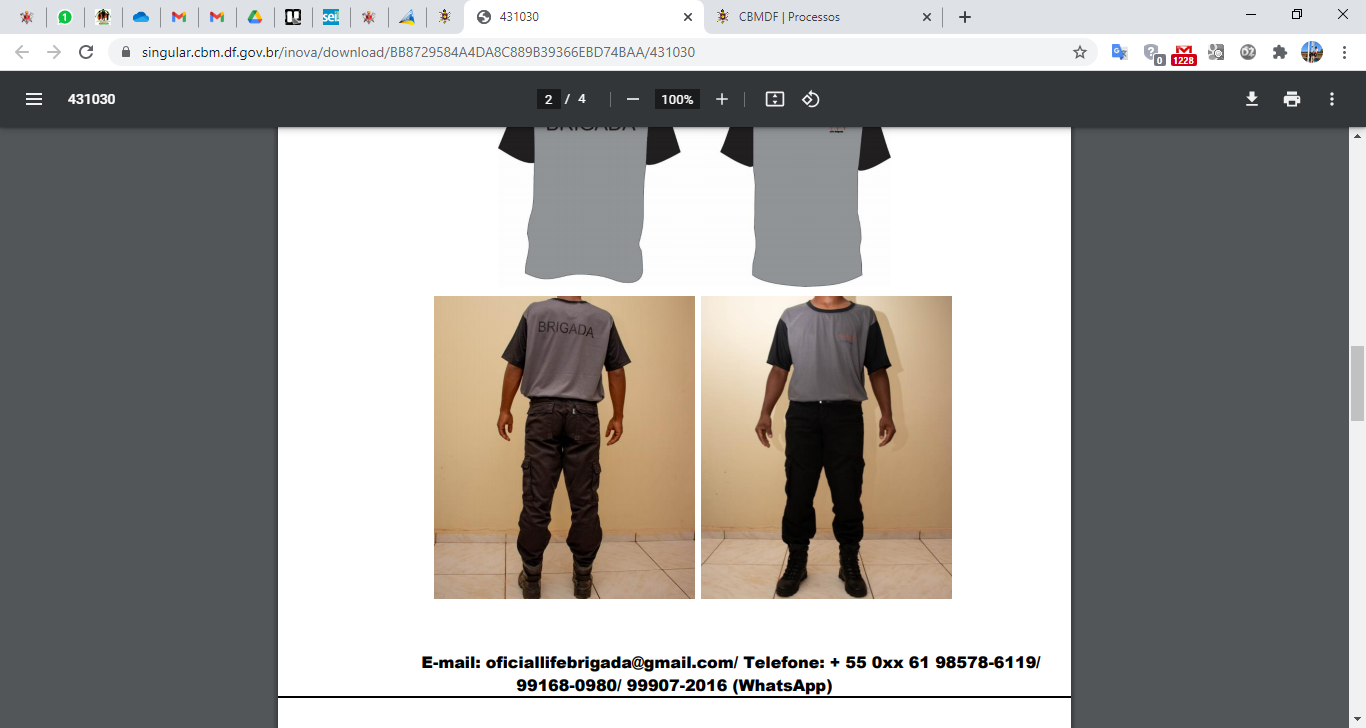
Task: Switch to the book icon pinned tab
Action: [x=293, y=17]
